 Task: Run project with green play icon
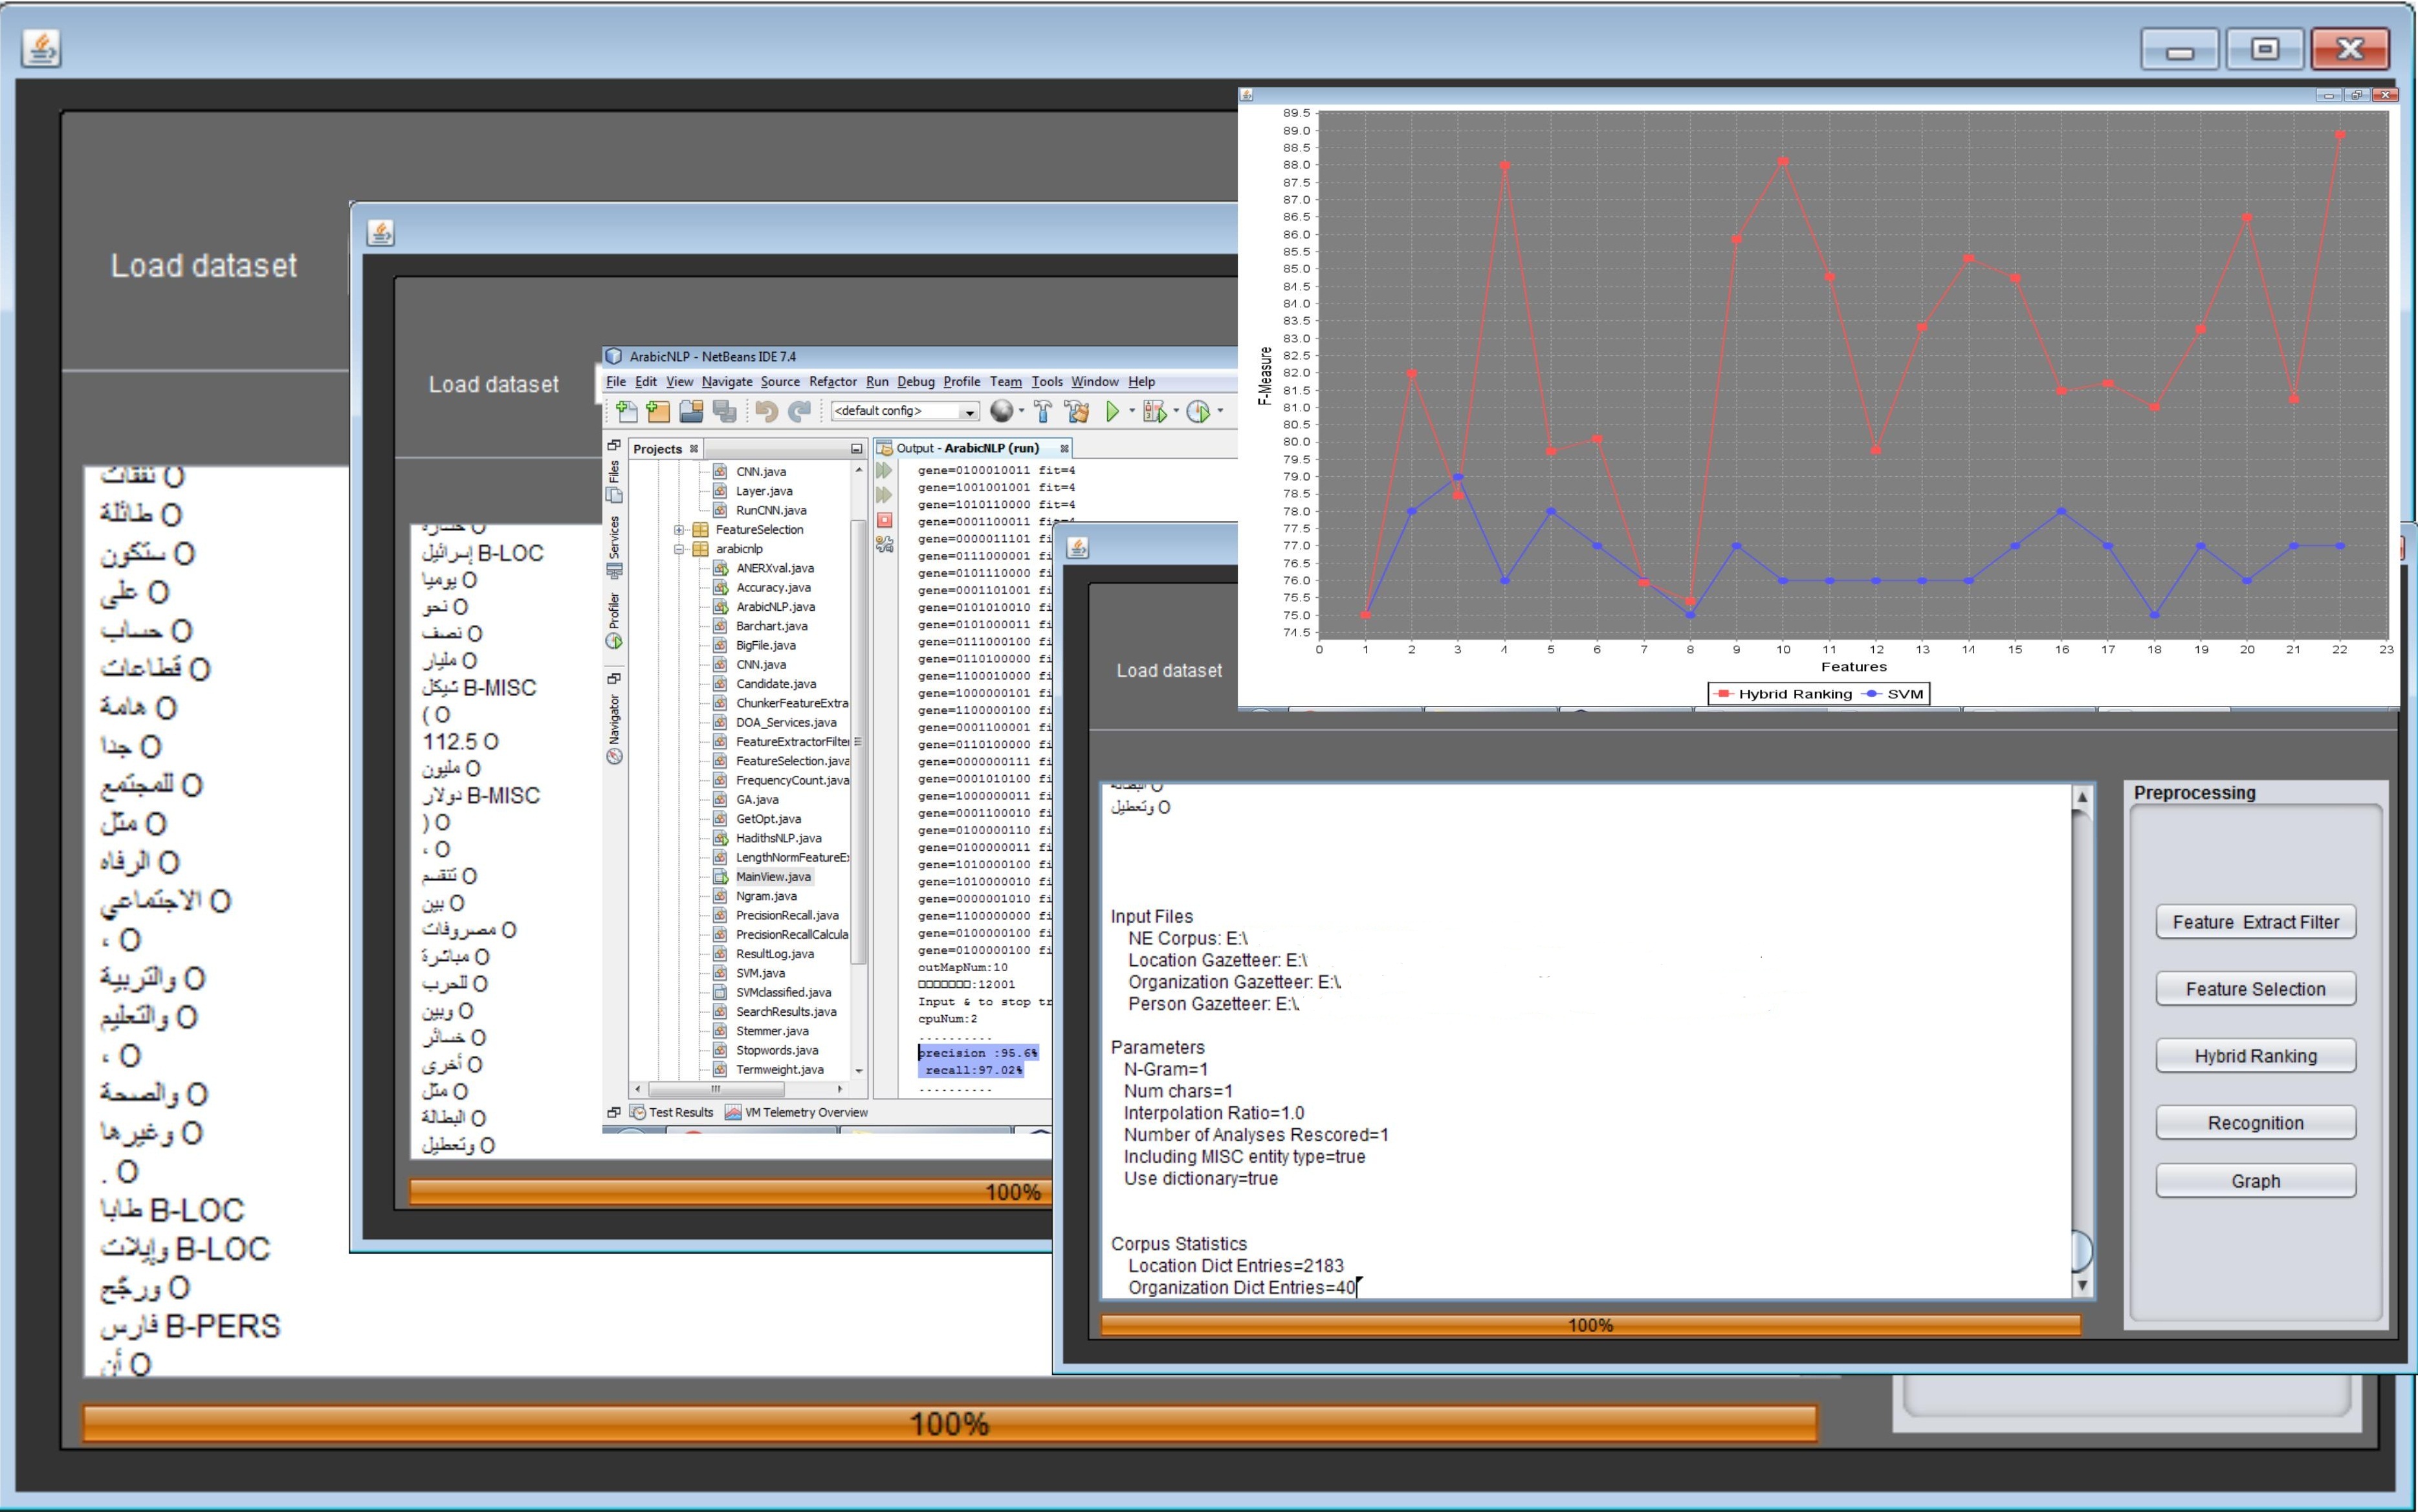pyautogui.click(x=1112, y=411)
